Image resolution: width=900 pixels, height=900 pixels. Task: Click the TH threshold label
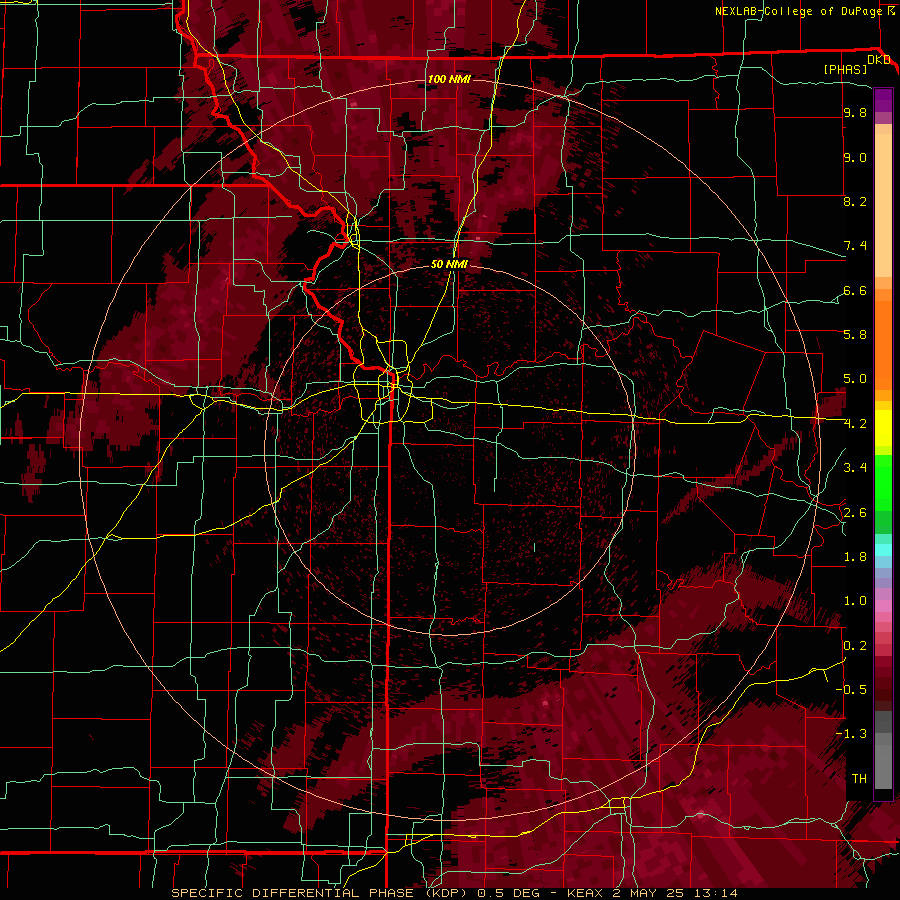click(859, 779)
